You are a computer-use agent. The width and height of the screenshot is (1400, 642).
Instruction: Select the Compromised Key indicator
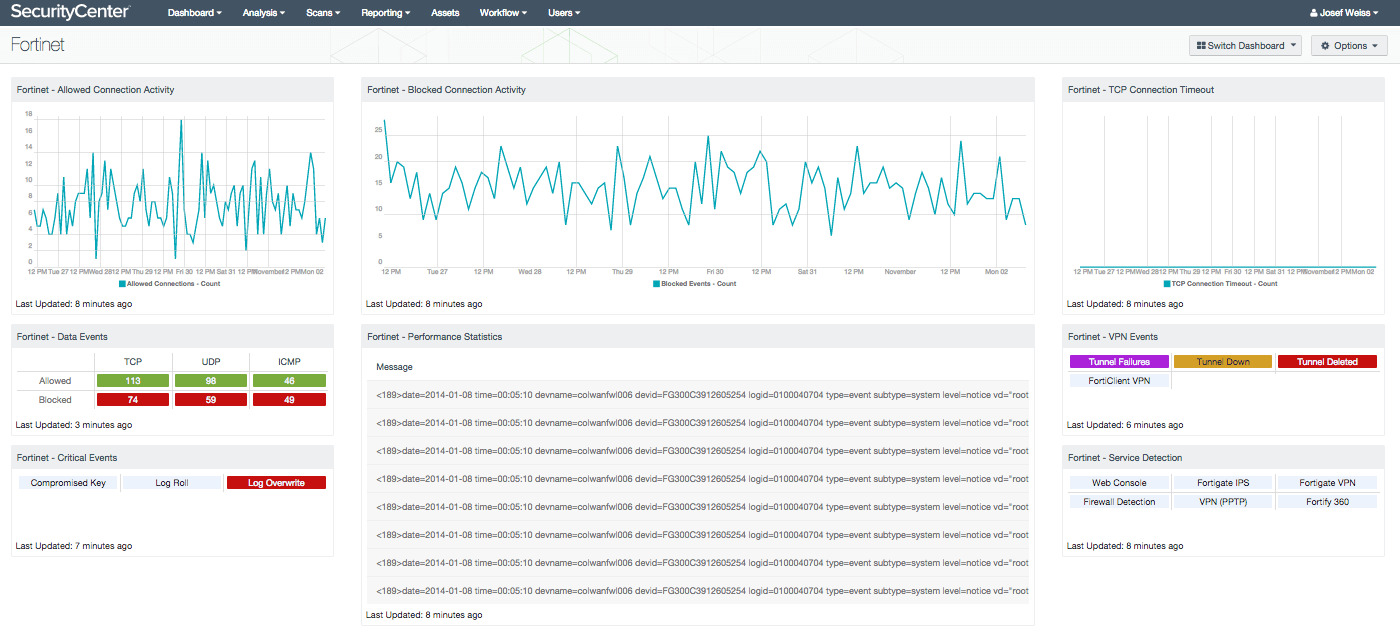[x=68, y=483]
